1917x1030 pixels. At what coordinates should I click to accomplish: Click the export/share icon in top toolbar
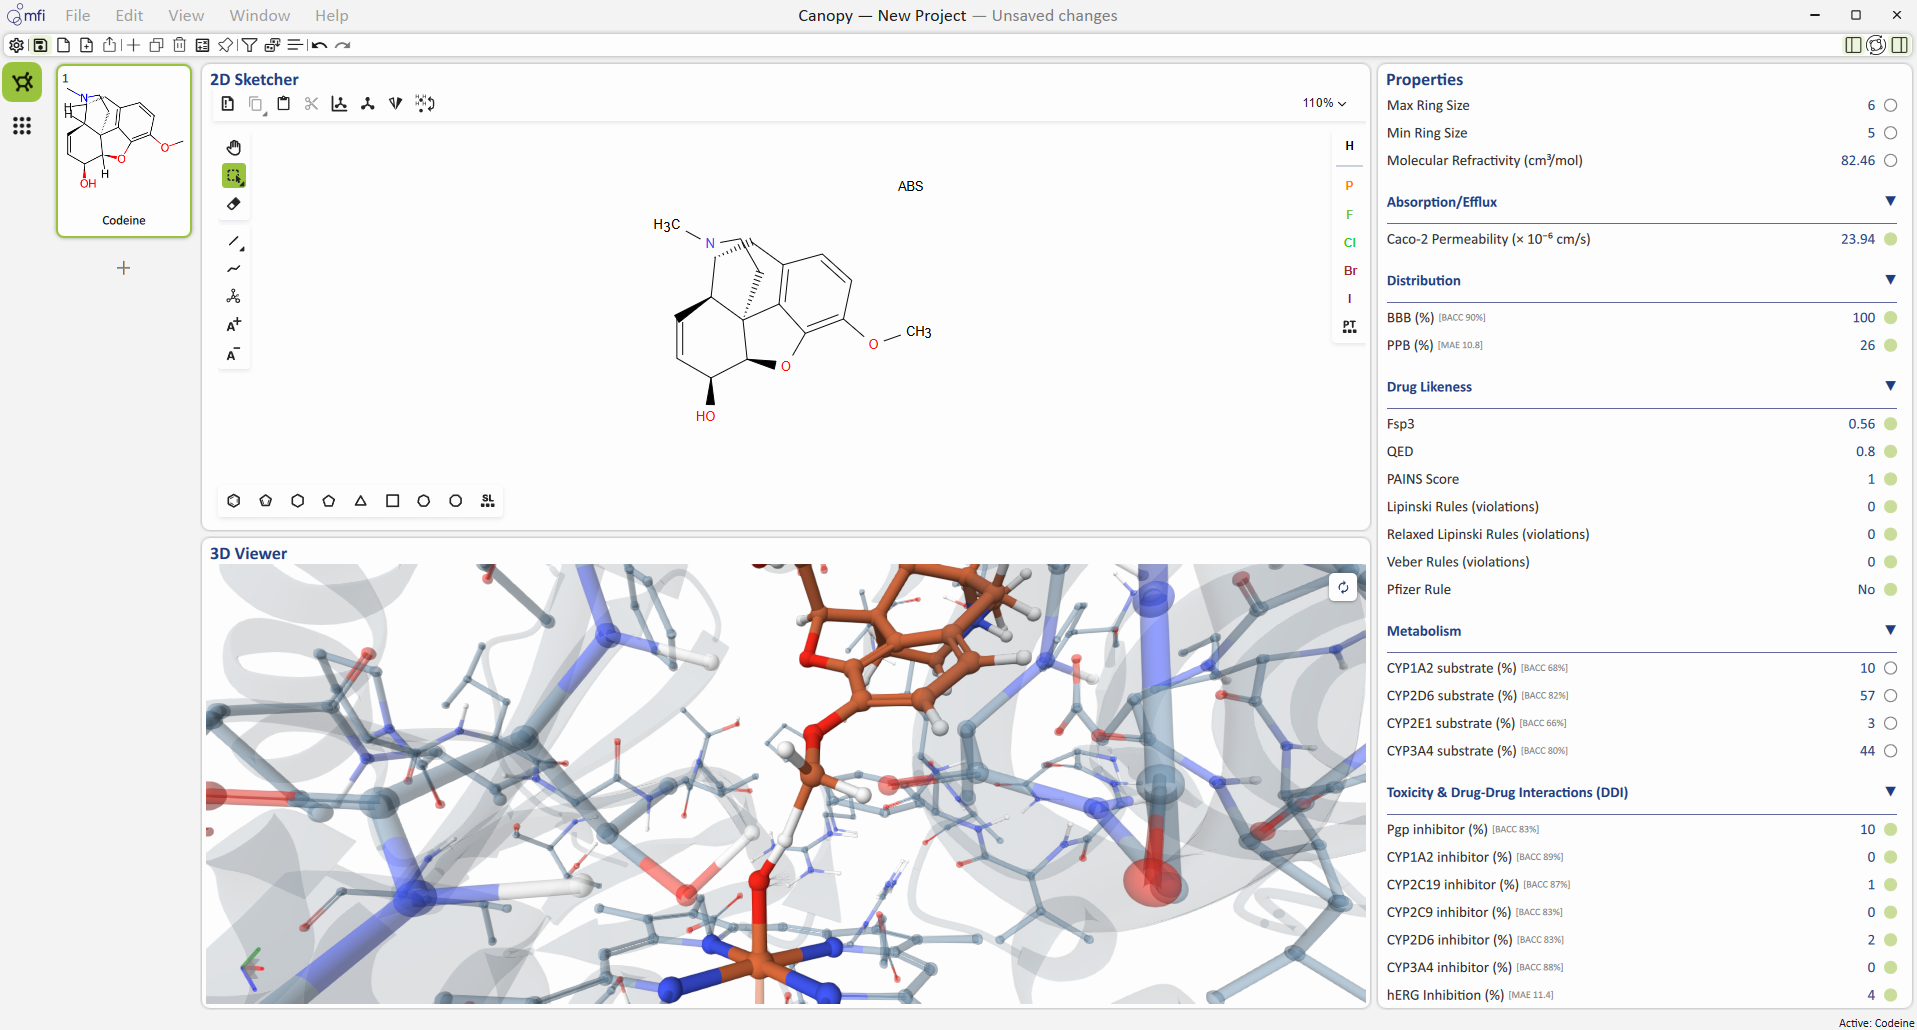point(110,45)
